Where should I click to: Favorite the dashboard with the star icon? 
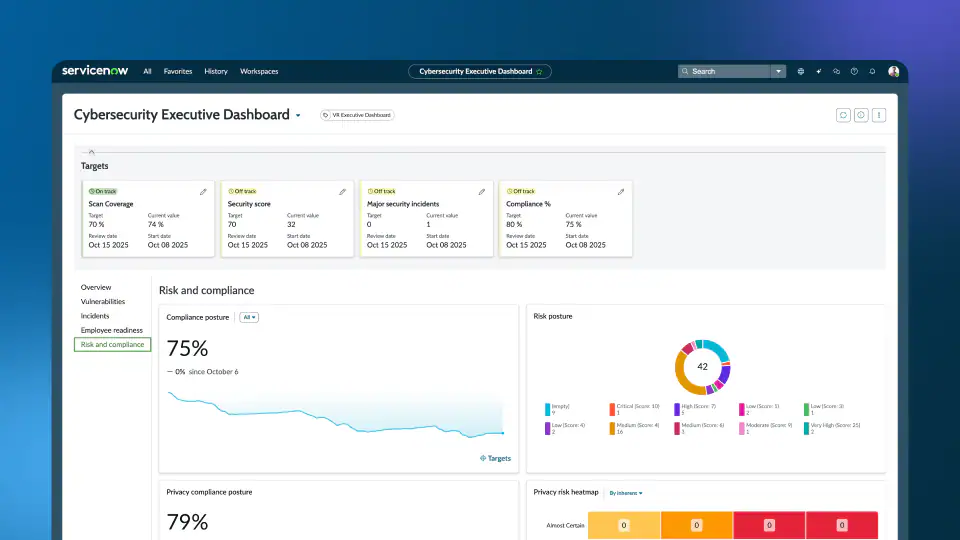(539, 72)
